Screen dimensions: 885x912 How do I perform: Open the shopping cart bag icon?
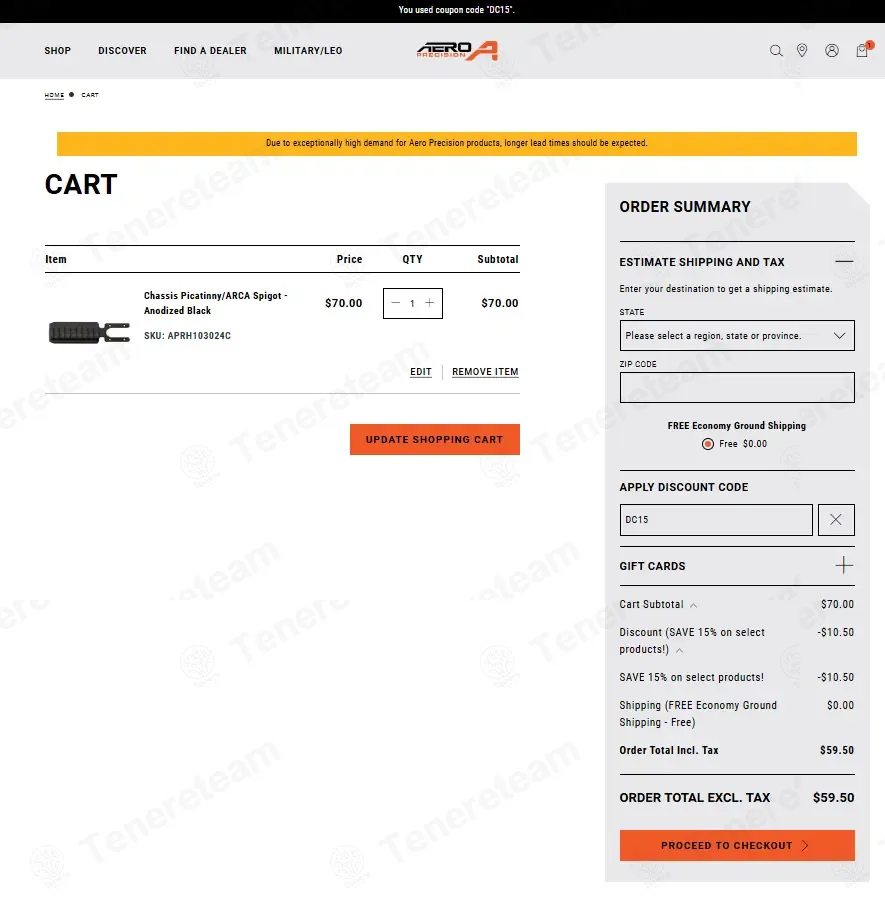[862, 50]
